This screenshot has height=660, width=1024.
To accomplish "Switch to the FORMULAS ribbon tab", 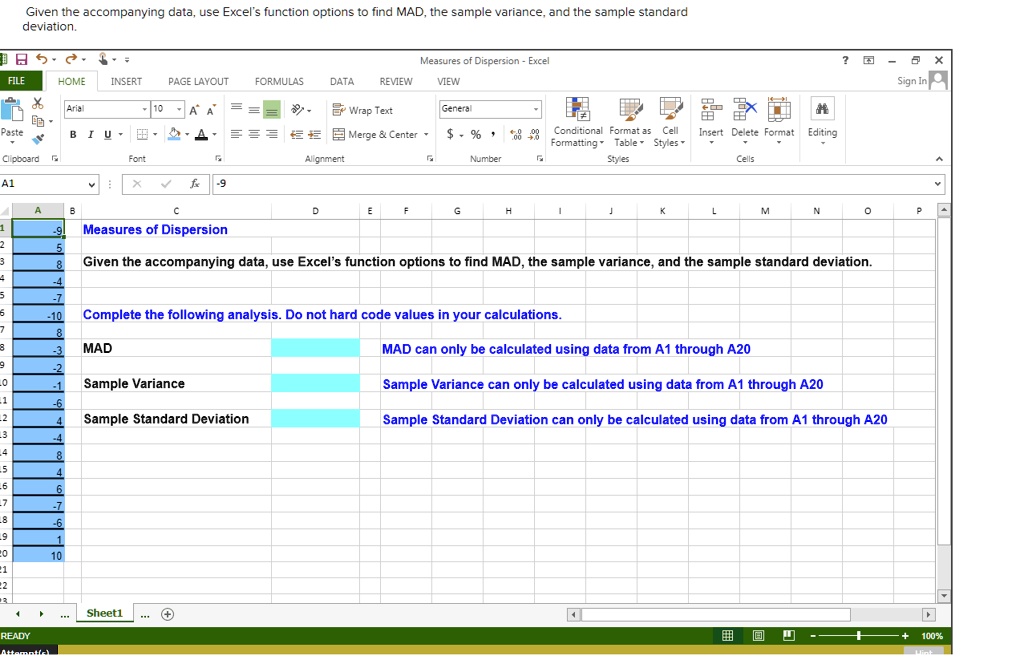I will (x=279, y=81).
